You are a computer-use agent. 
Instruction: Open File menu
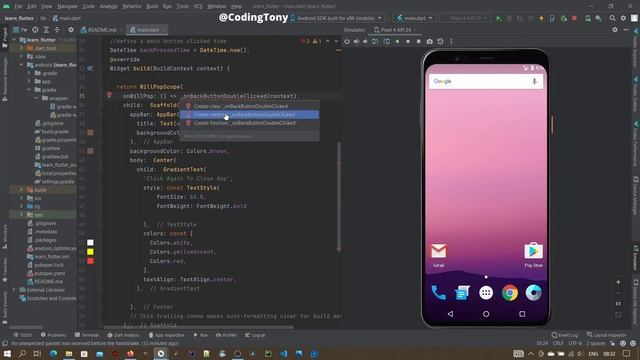coord(18,7)
